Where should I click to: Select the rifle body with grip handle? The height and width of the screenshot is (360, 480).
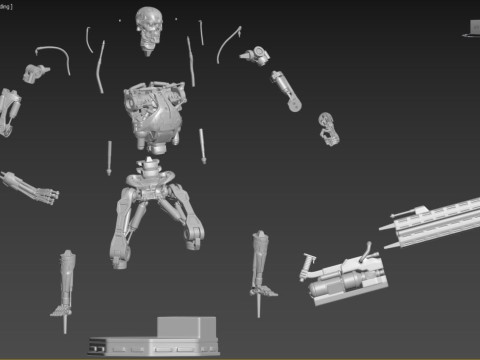pyautogui.click(x=343, y=275)
